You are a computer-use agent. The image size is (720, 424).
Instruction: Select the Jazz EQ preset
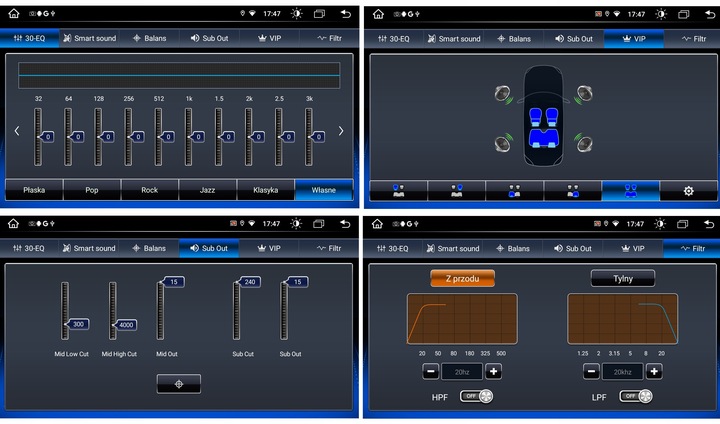[208, 190]
